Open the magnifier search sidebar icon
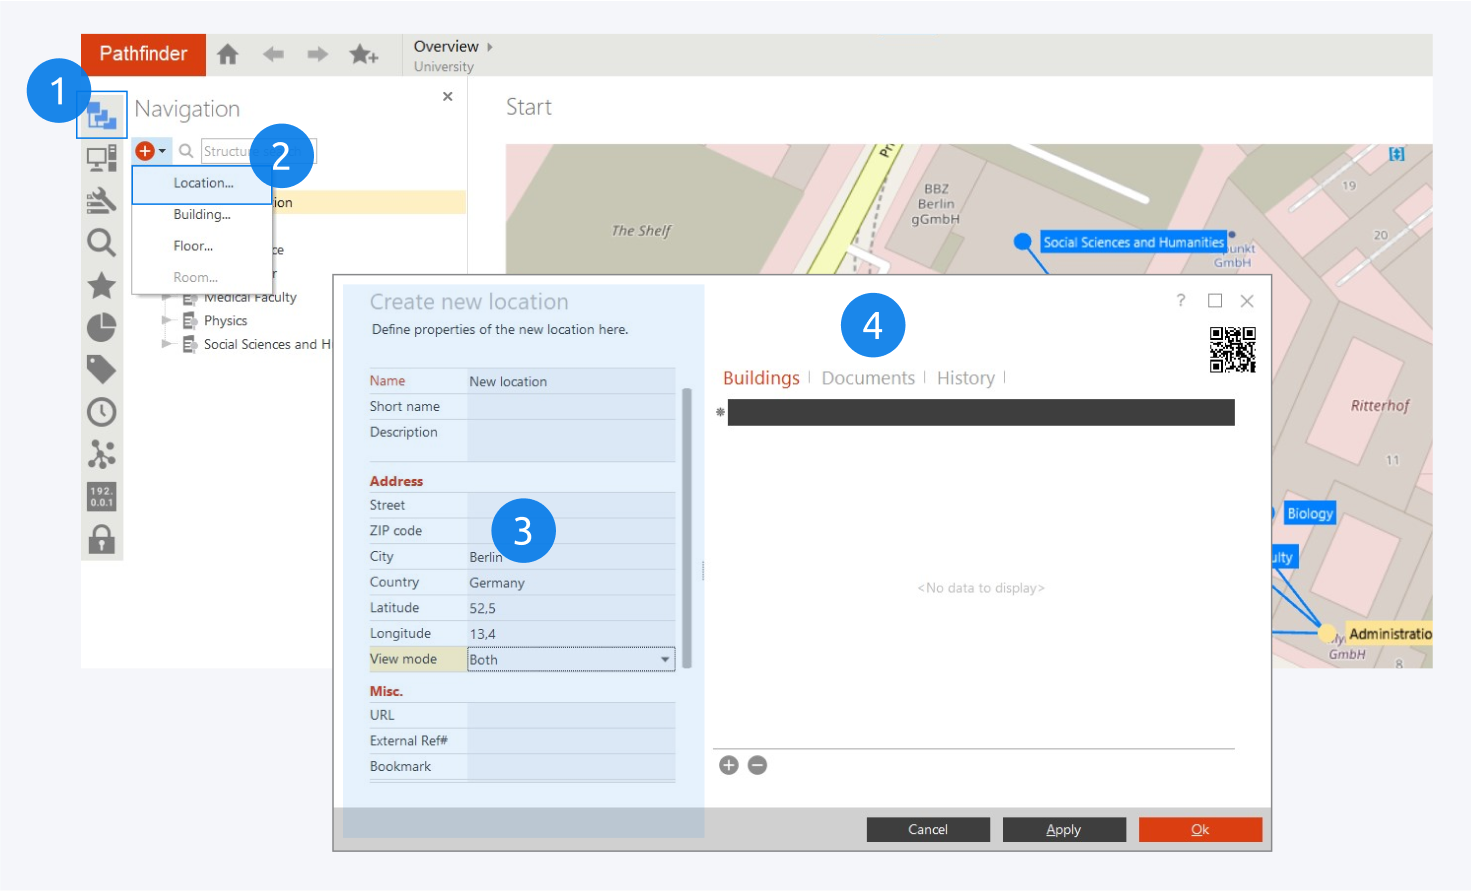Screen dimensions: 1471x891 pos(101,243)
